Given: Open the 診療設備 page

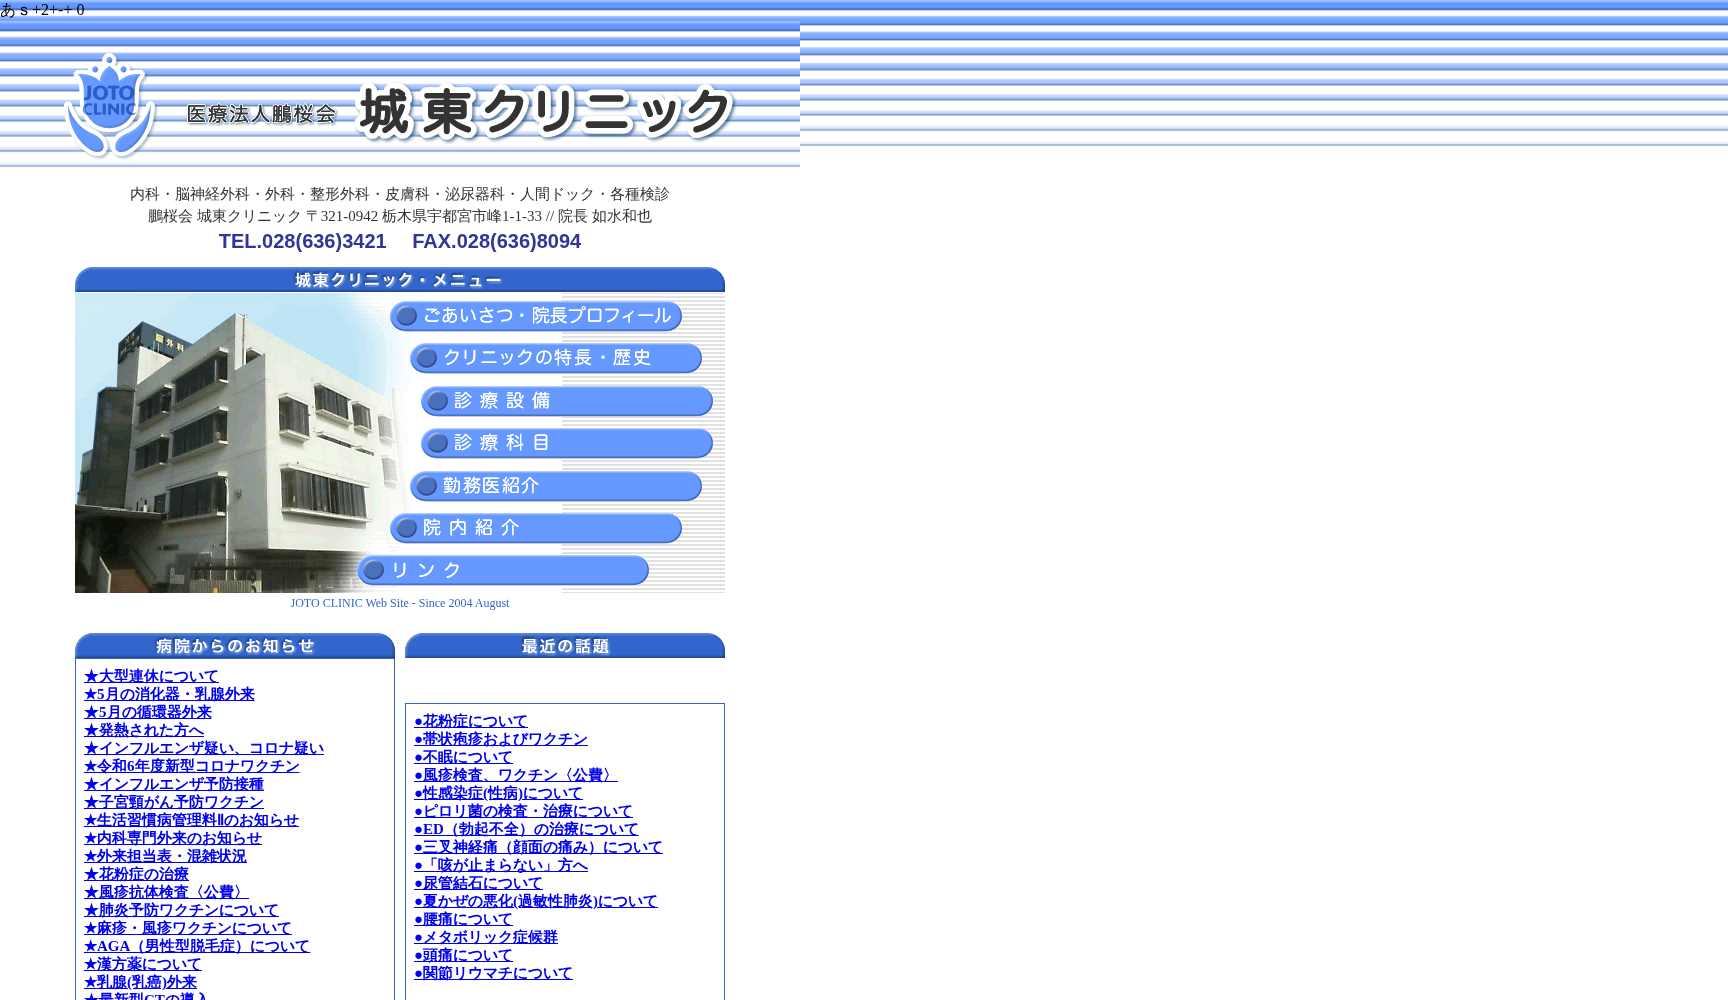Looking at the screenshot, I should point(566,401).
